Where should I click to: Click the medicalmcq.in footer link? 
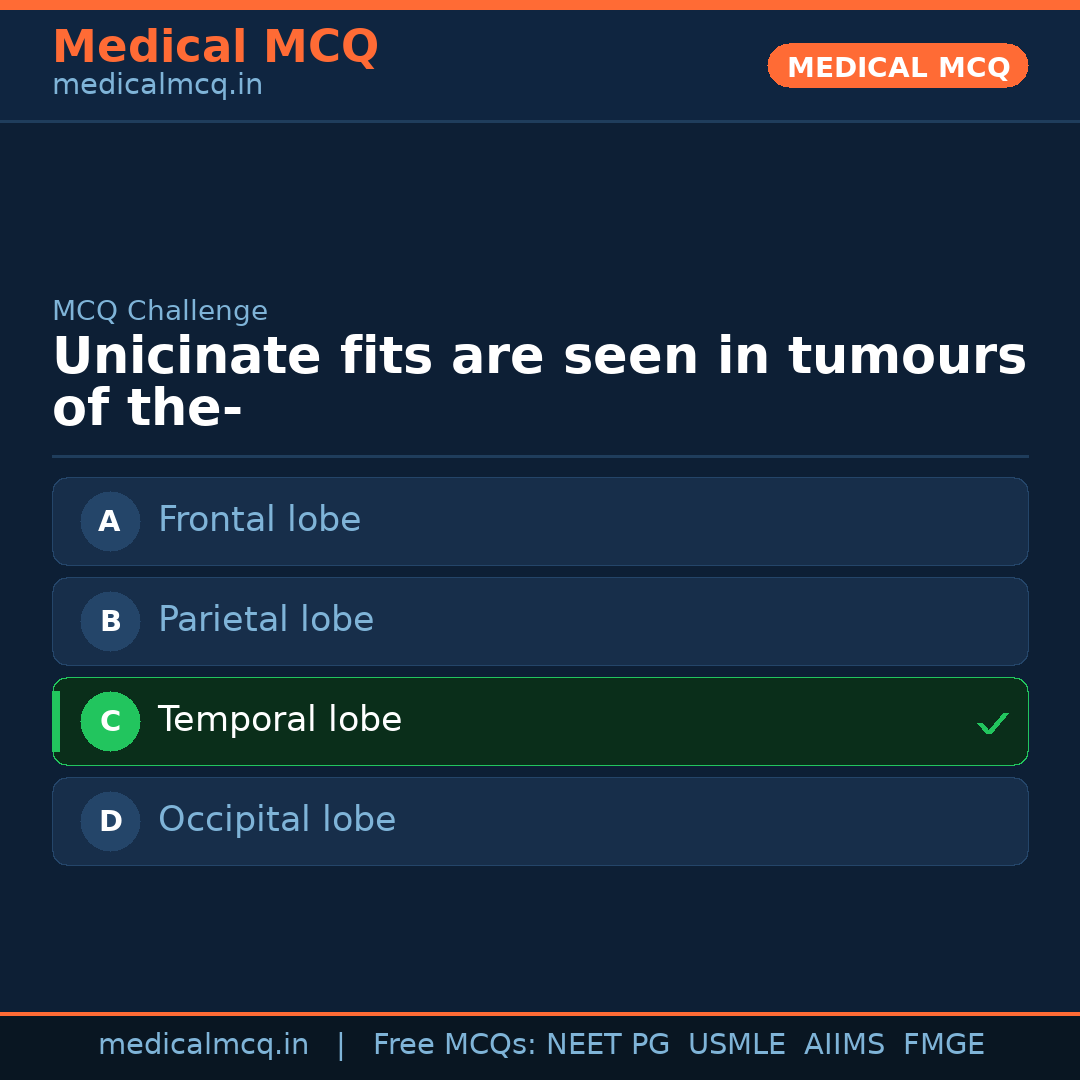point(204,1044)
